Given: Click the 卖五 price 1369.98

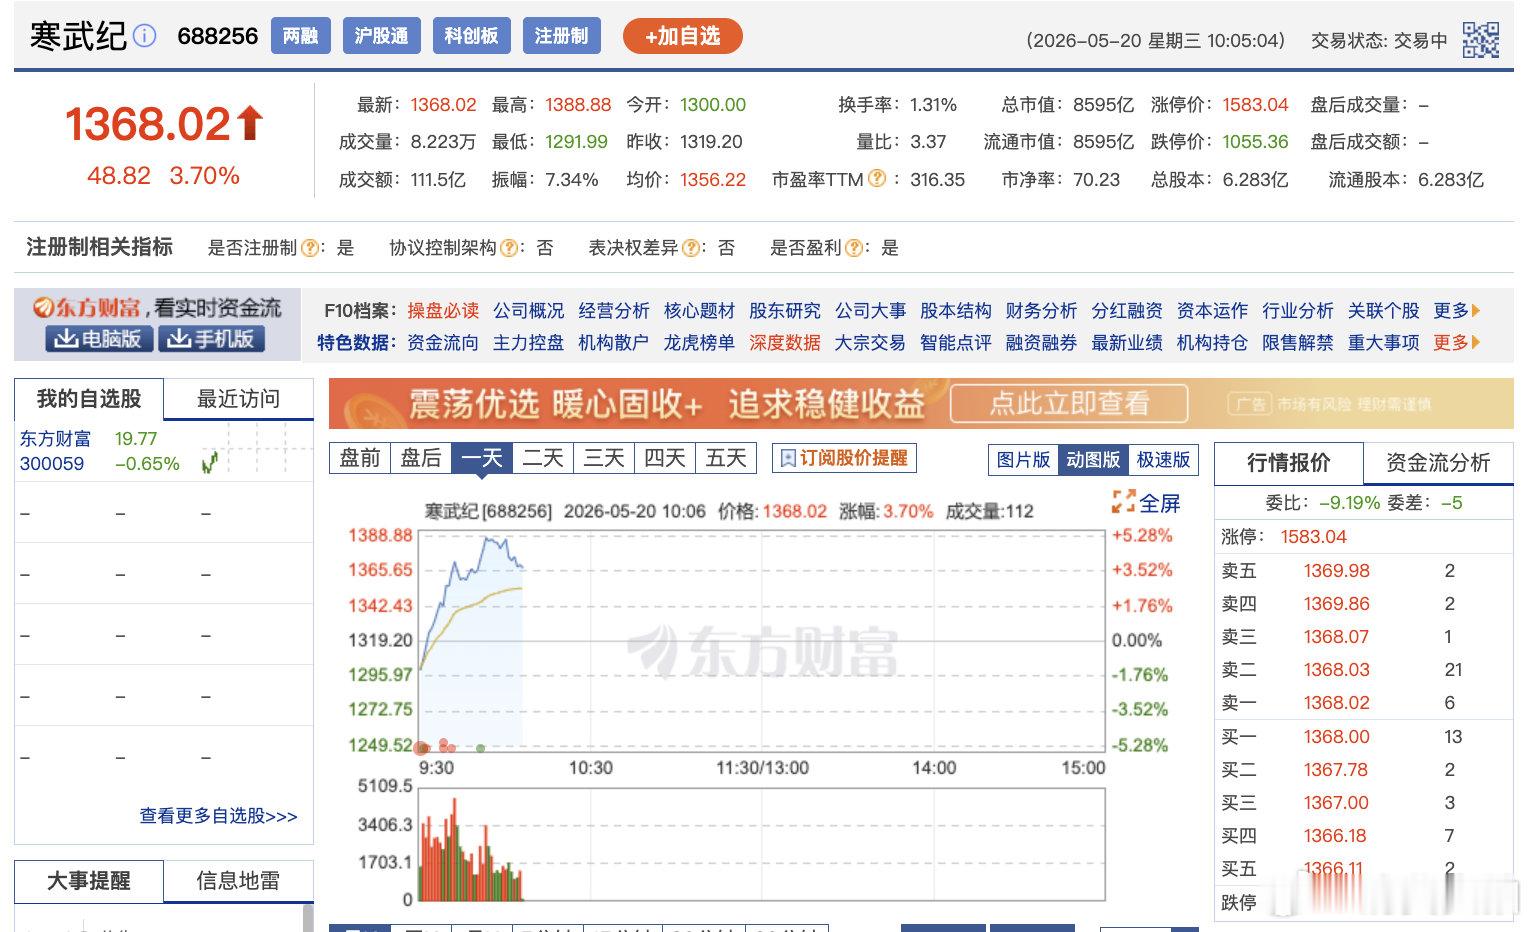Looking at the screenshot, I should pos(1336,571).
